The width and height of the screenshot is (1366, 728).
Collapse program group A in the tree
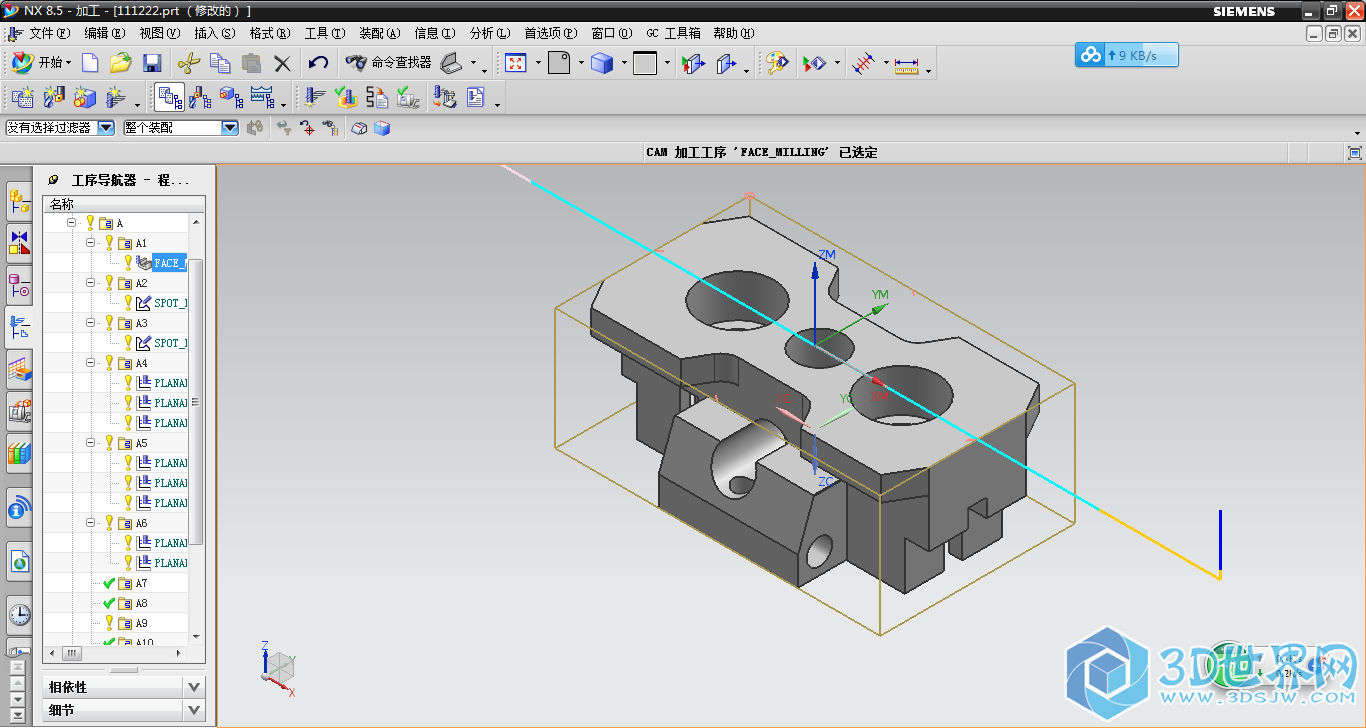(71, 223)
